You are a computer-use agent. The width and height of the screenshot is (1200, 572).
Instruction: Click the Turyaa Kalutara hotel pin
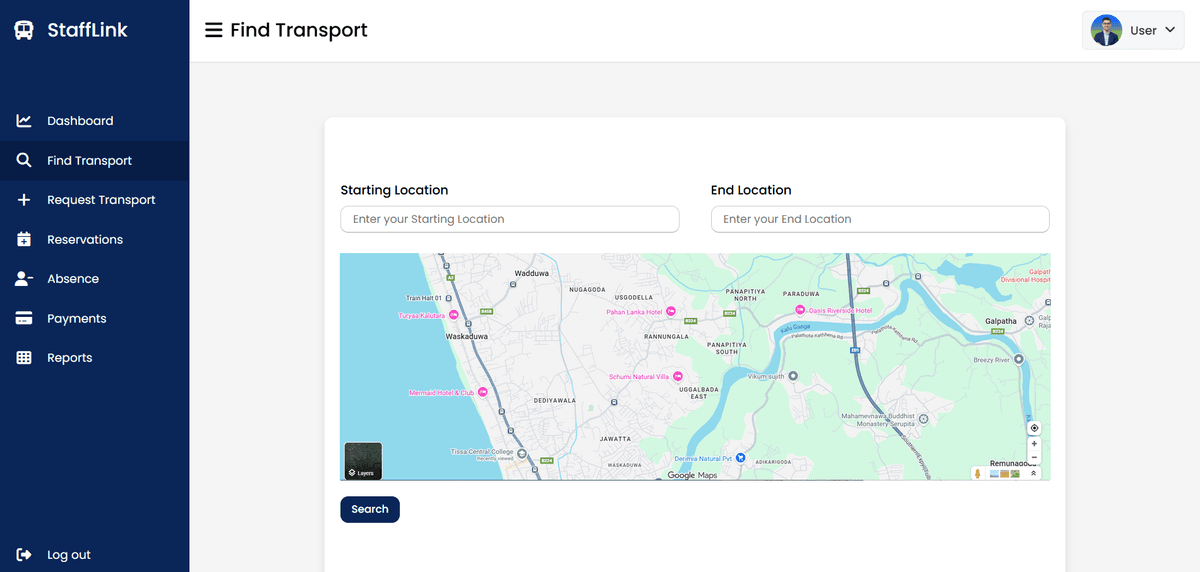(x=453, y=315)
